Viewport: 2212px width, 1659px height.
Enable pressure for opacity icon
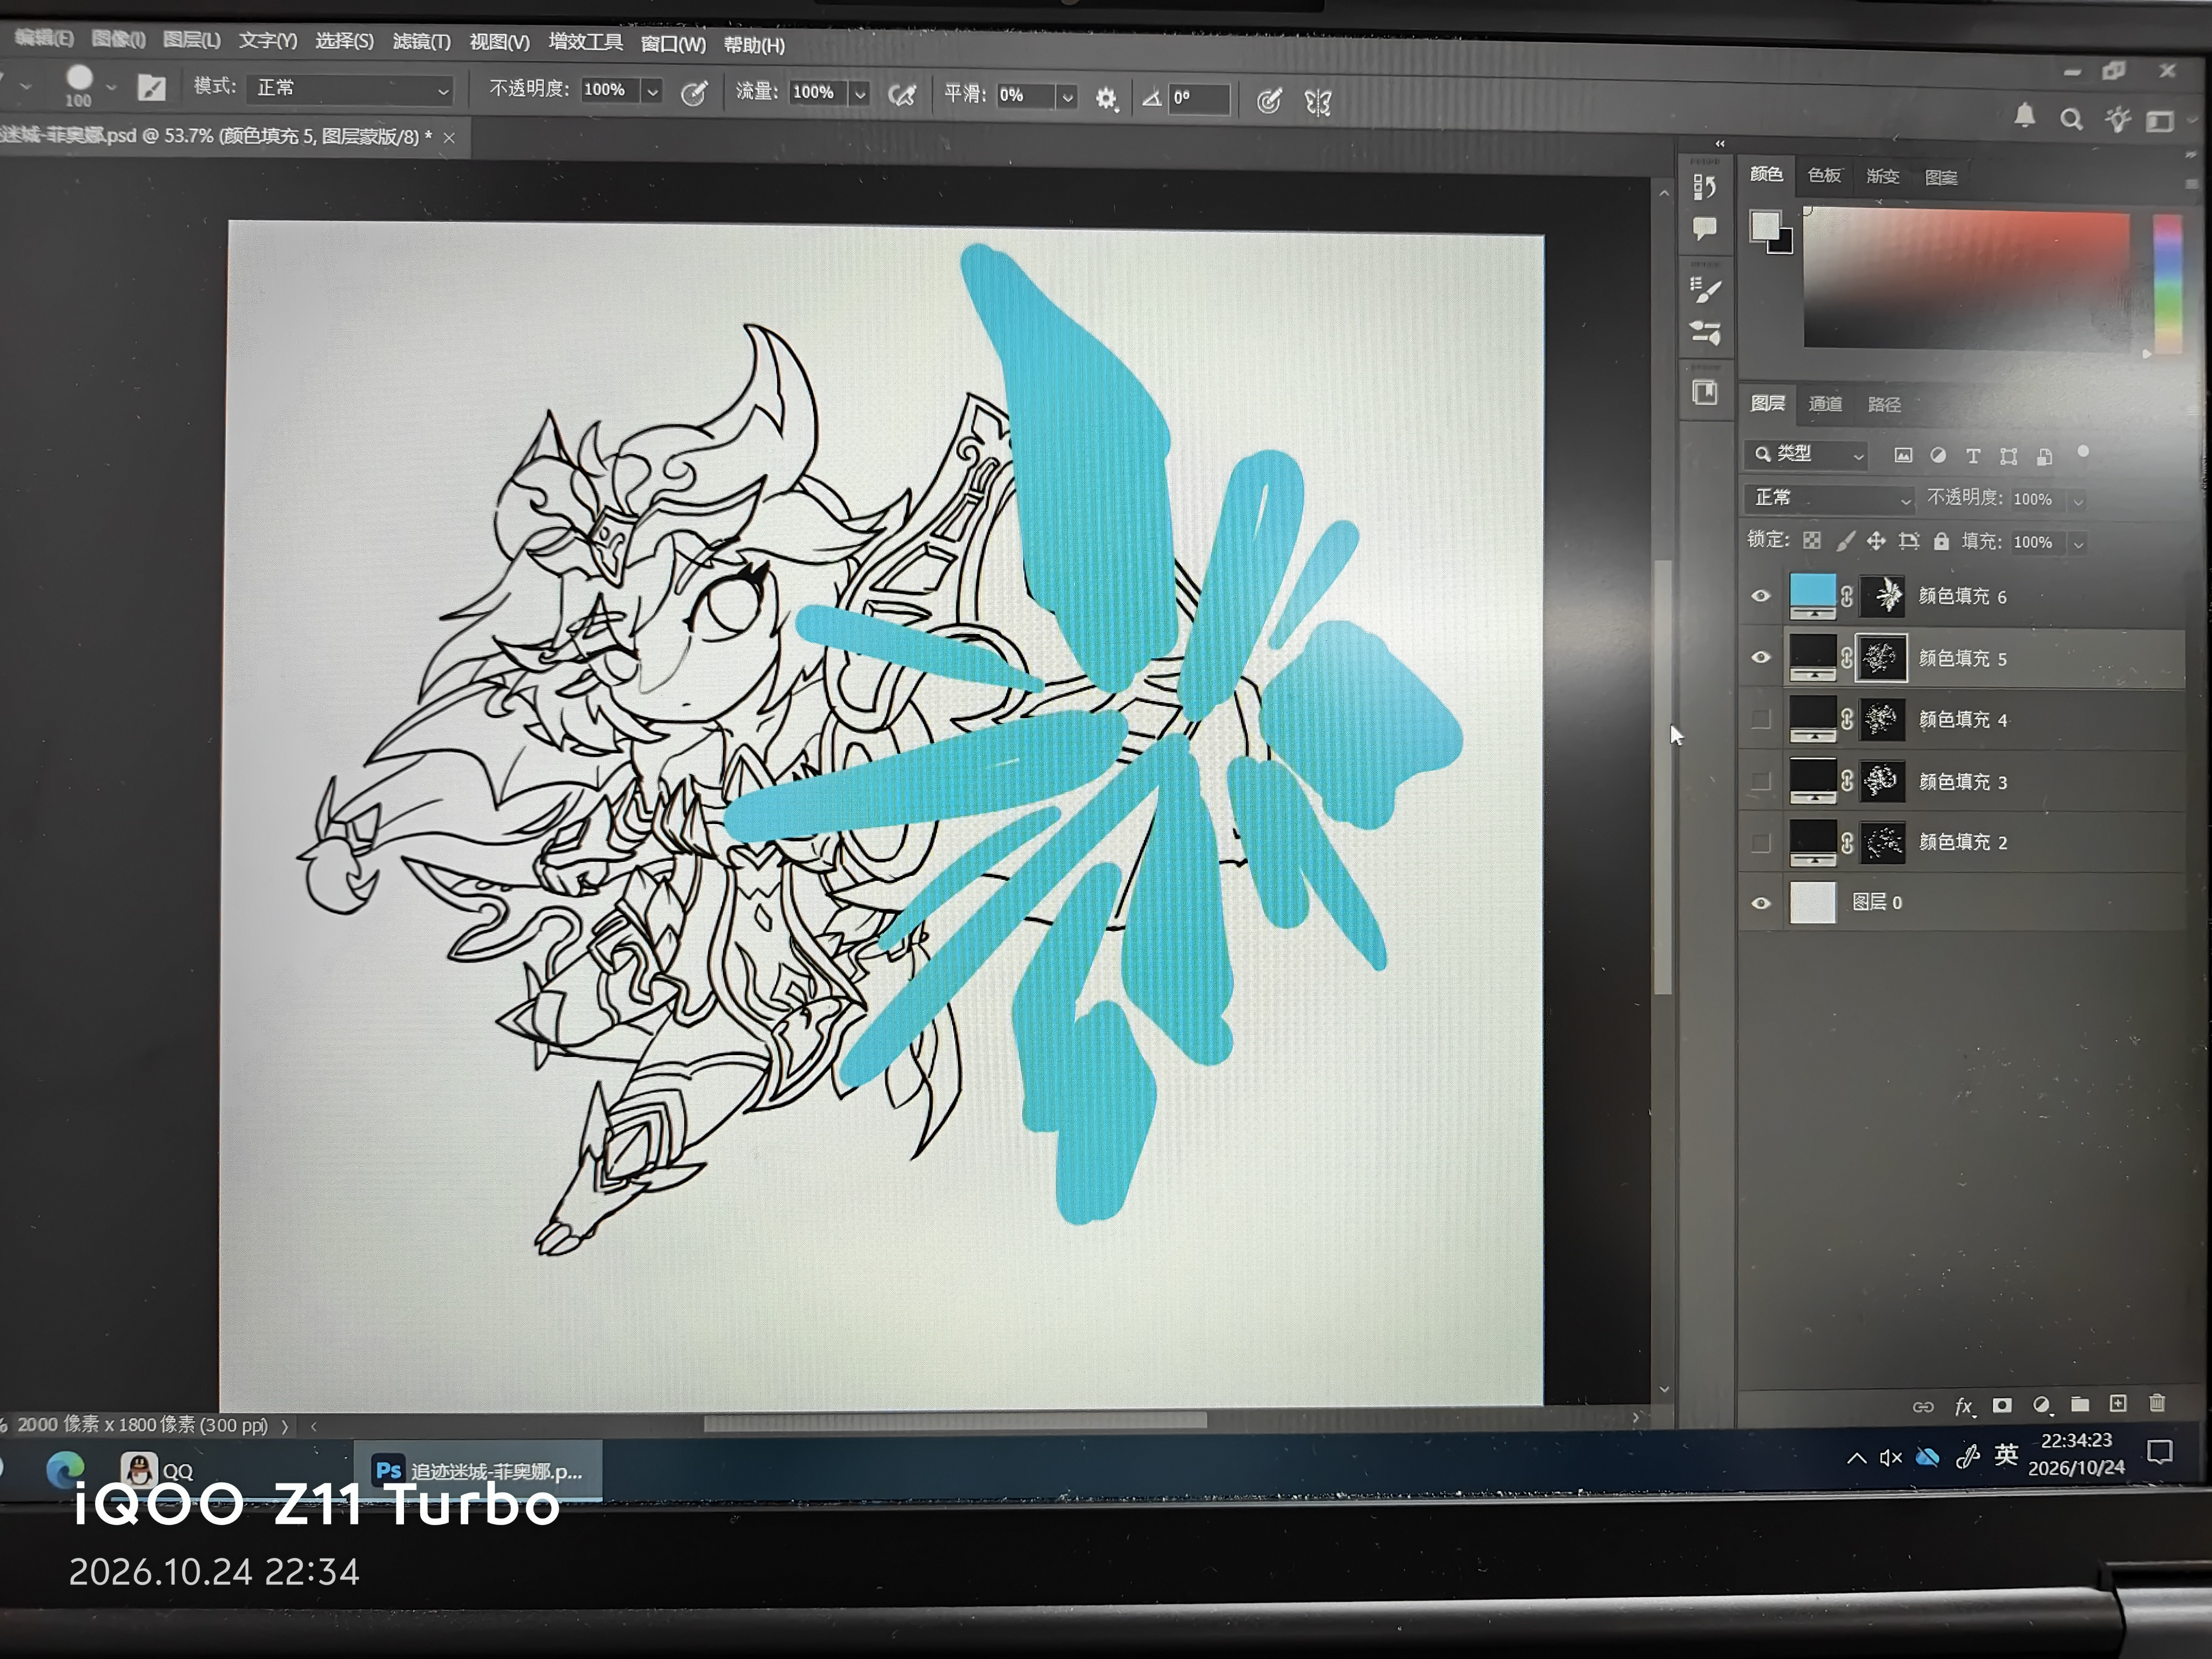tap(694, 94)
